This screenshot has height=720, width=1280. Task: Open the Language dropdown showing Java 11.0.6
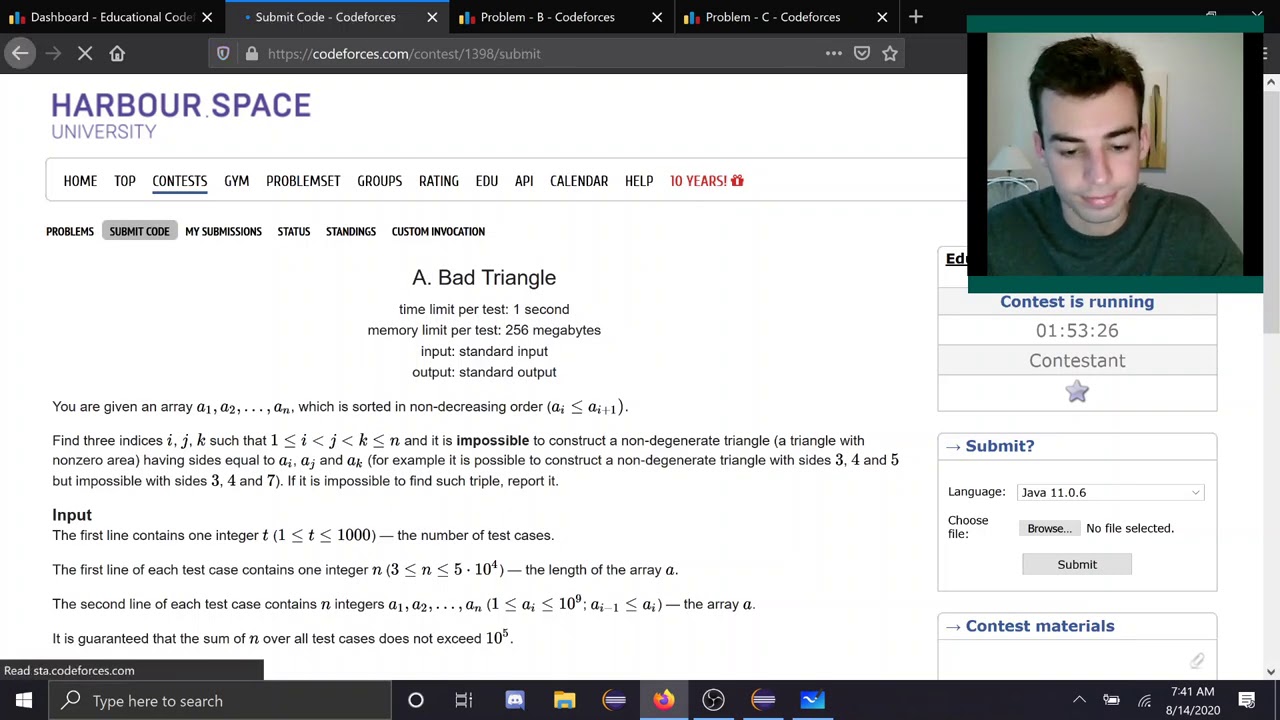coord(1110,492)
